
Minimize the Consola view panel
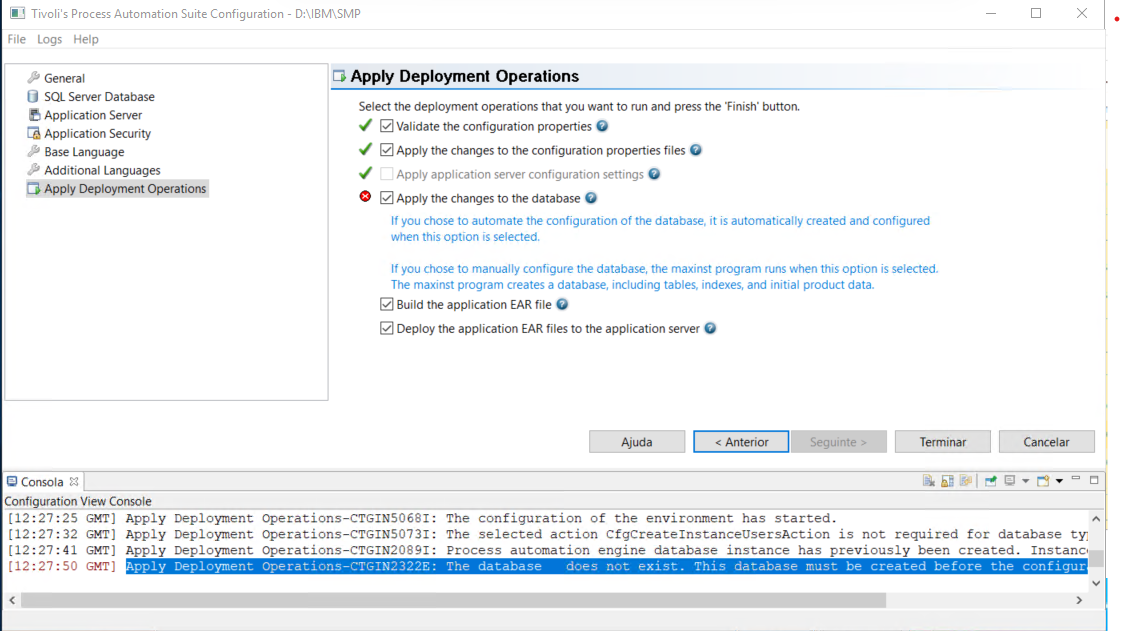pyautogui.click(x=1076, y=478)
